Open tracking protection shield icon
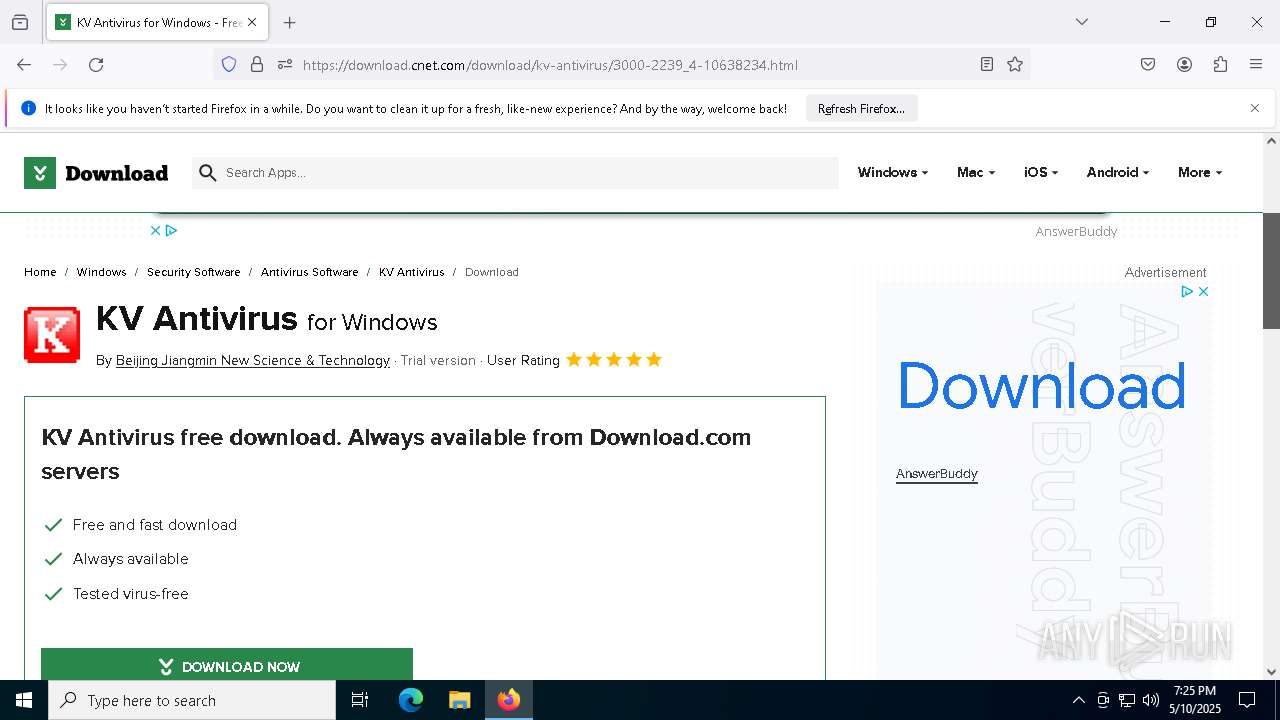Image resolution: width=1280 pixels, height=720 pixels. click(229, 65)
